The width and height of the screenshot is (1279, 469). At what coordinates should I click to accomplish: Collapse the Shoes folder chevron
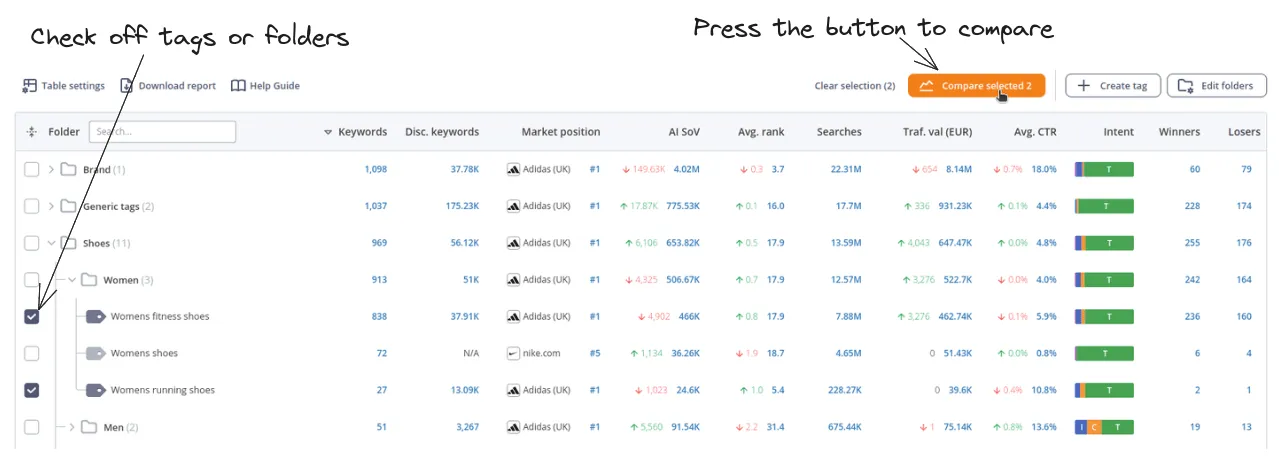tap(51, 243)
